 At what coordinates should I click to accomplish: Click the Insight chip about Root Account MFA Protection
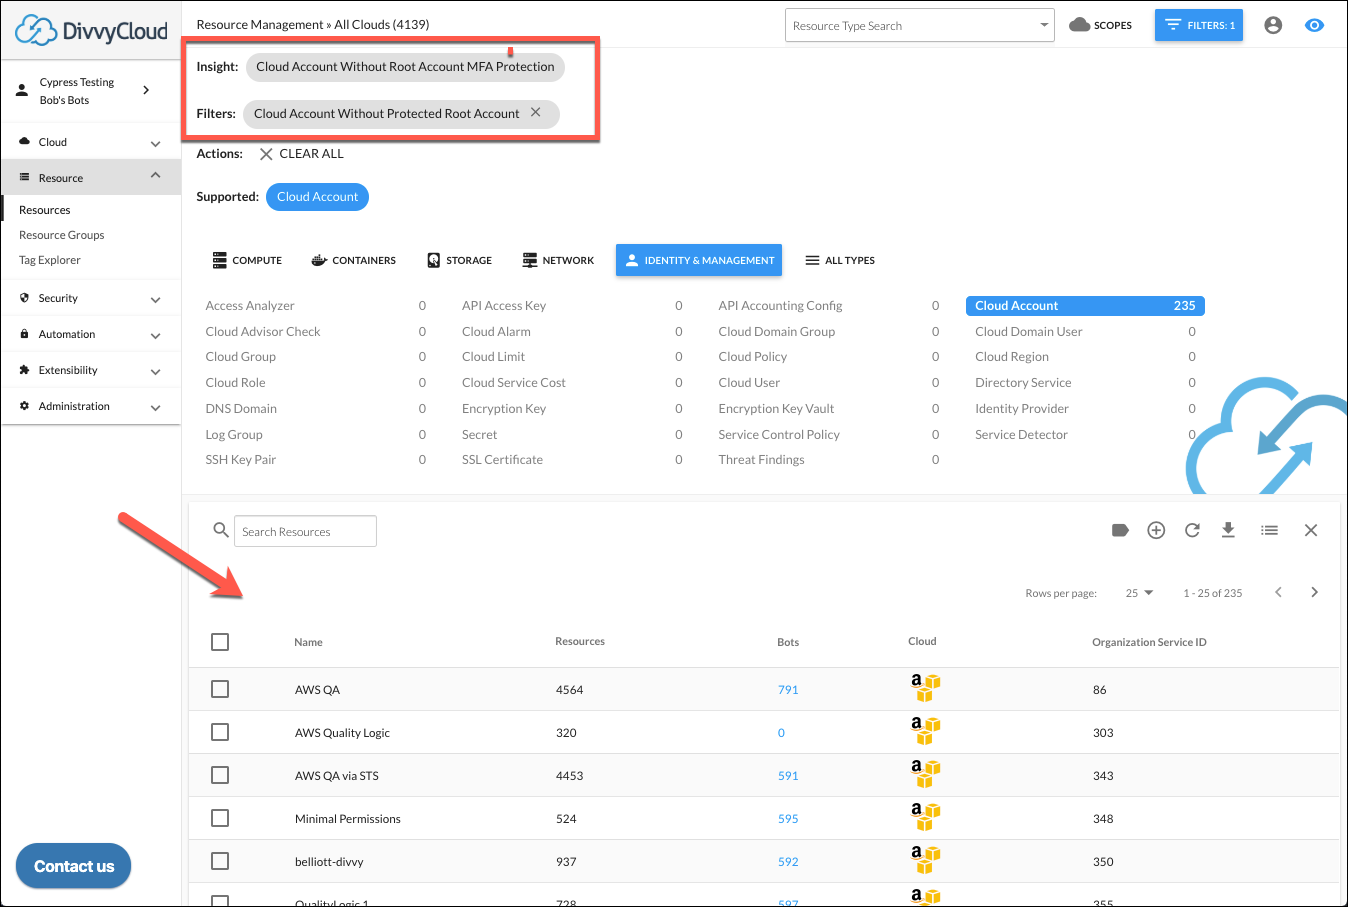click(x=405, y=67)
